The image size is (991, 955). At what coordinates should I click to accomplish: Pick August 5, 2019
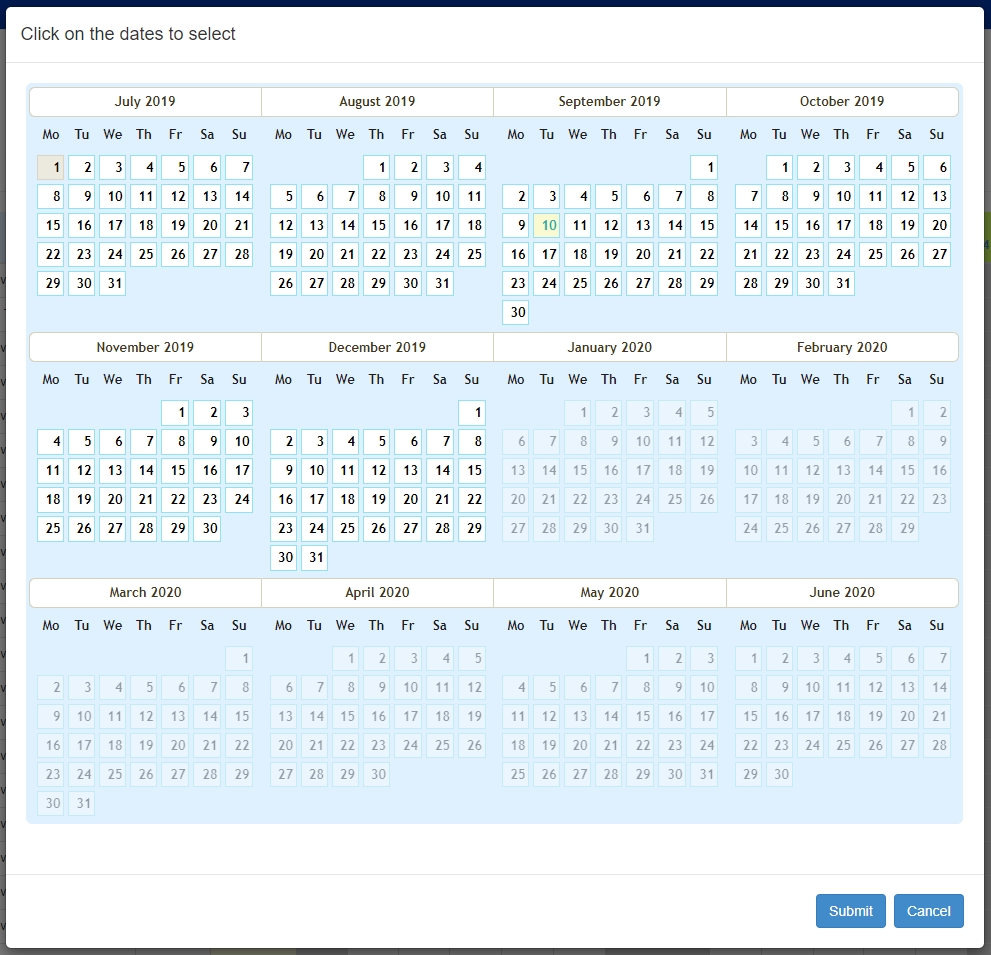point(283,196)
